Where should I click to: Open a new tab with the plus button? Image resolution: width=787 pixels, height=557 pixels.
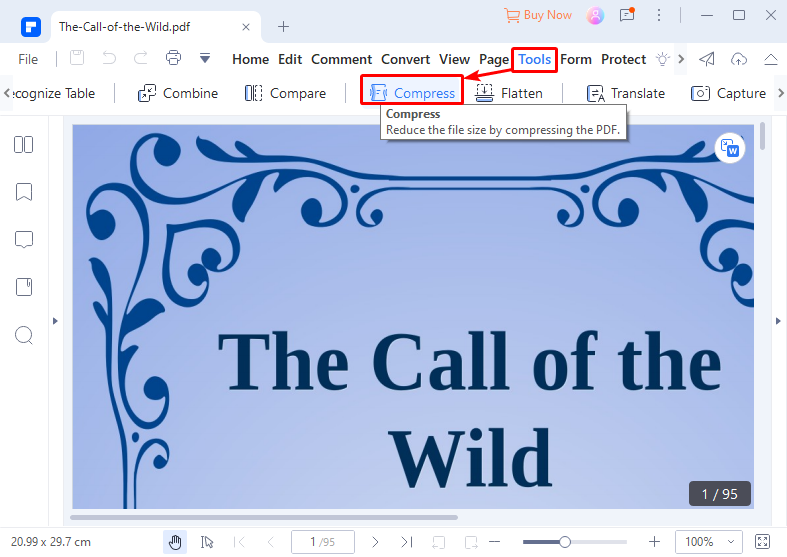pos(283,27)
